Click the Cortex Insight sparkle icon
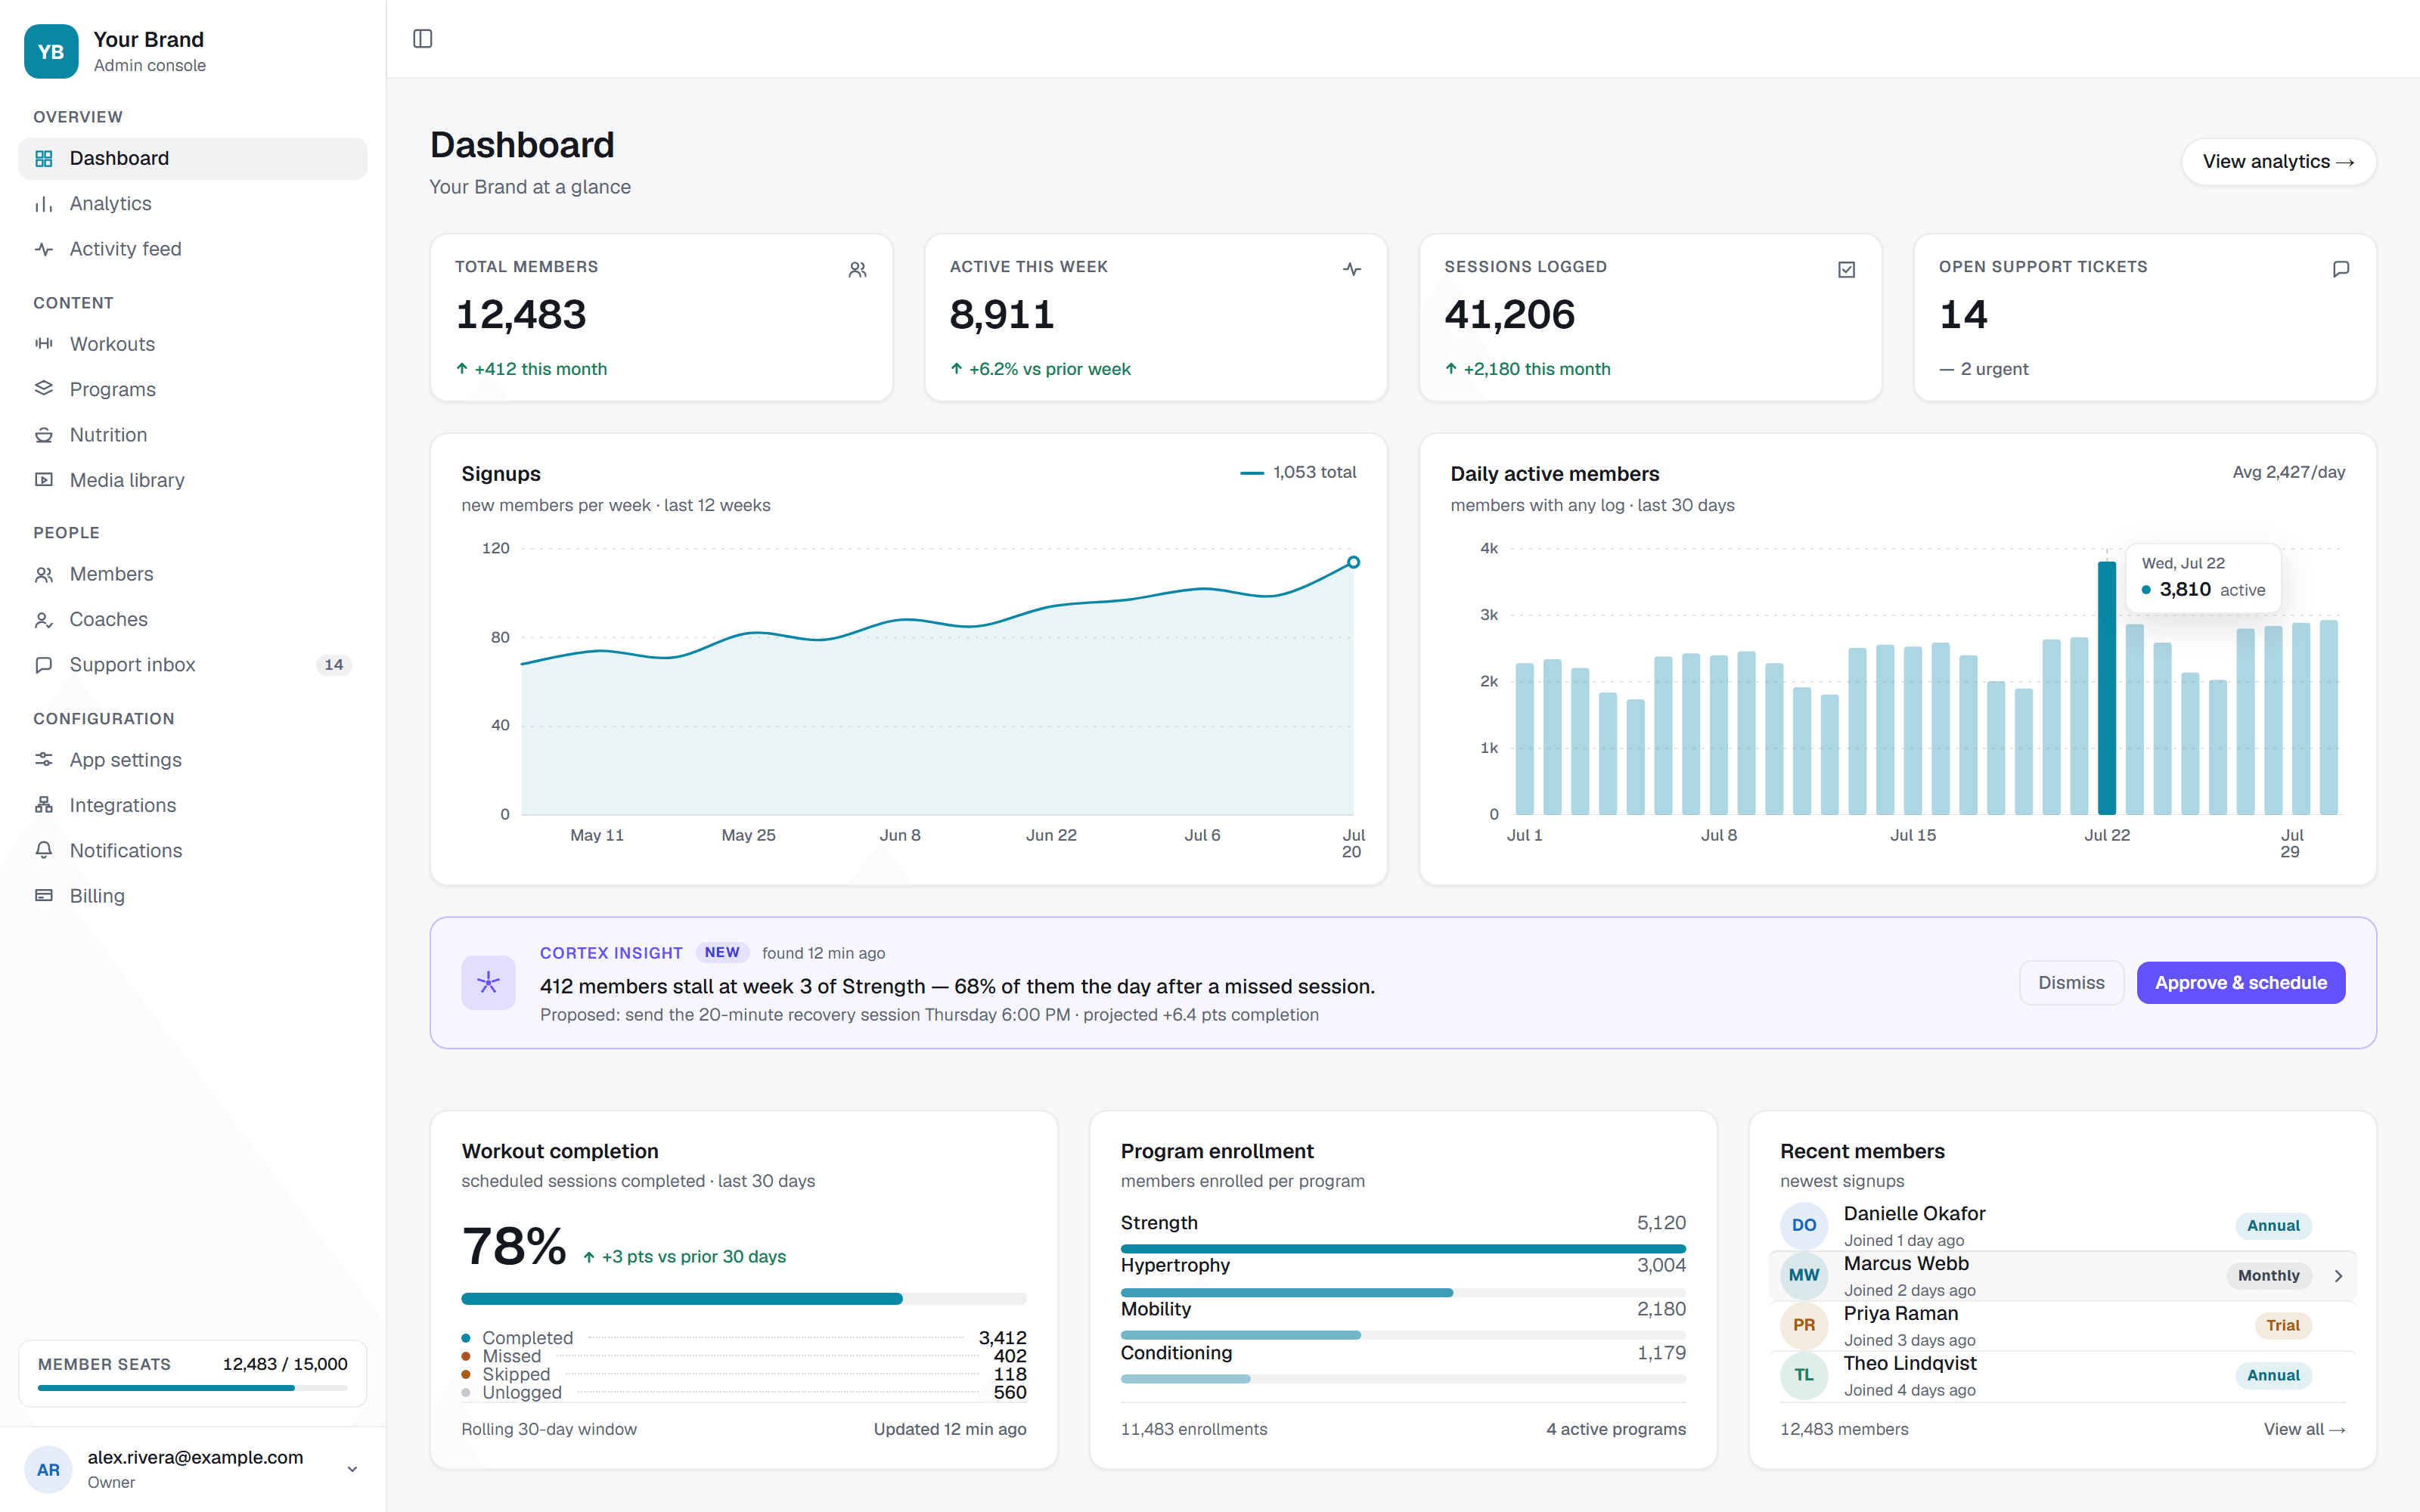This screenshot has height=1512, width=2420. 488,983
